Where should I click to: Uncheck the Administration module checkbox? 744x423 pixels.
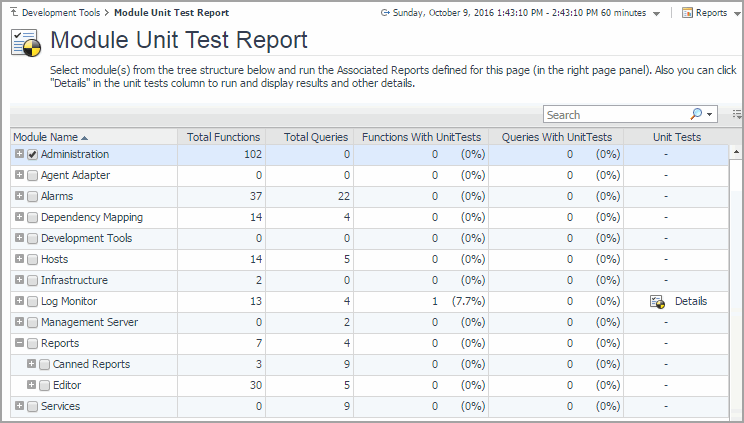(33, 154)
